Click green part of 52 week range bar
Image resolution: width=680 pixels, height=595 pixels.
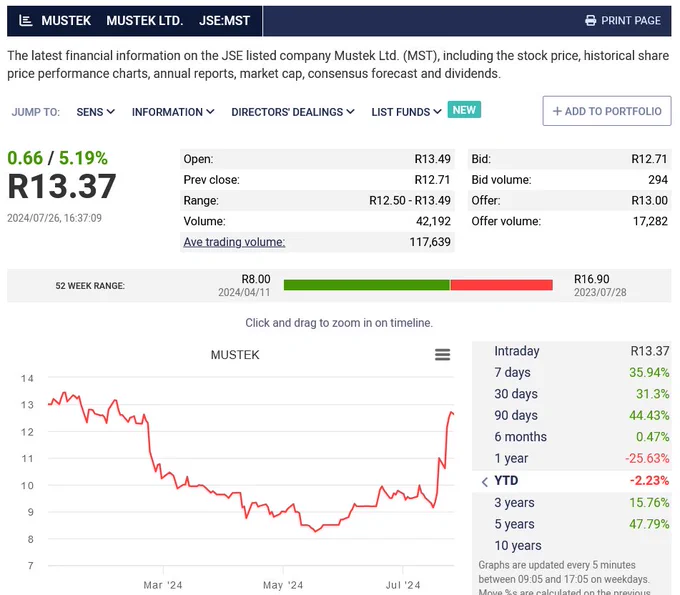[x=367, y=285]
